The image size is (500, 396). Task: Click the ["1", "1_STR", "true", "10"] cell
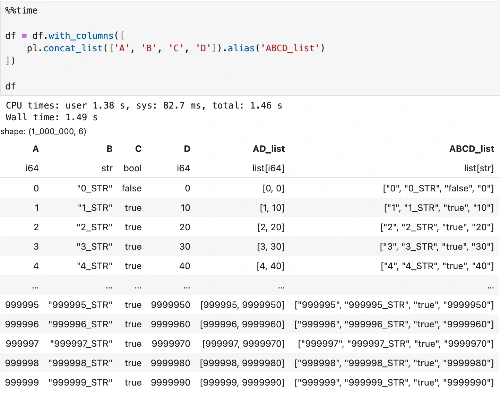coord(439,208)
